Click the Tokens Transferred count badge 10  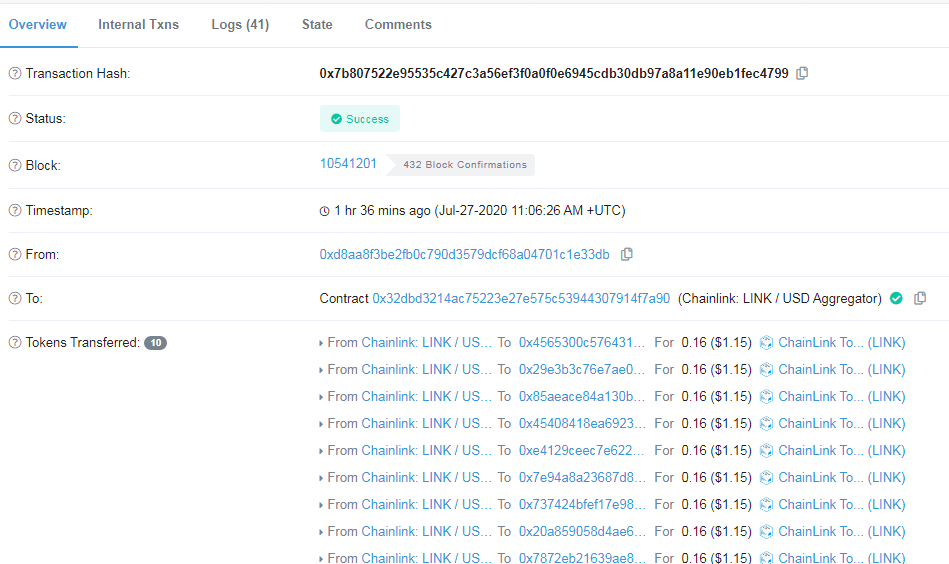156,343
